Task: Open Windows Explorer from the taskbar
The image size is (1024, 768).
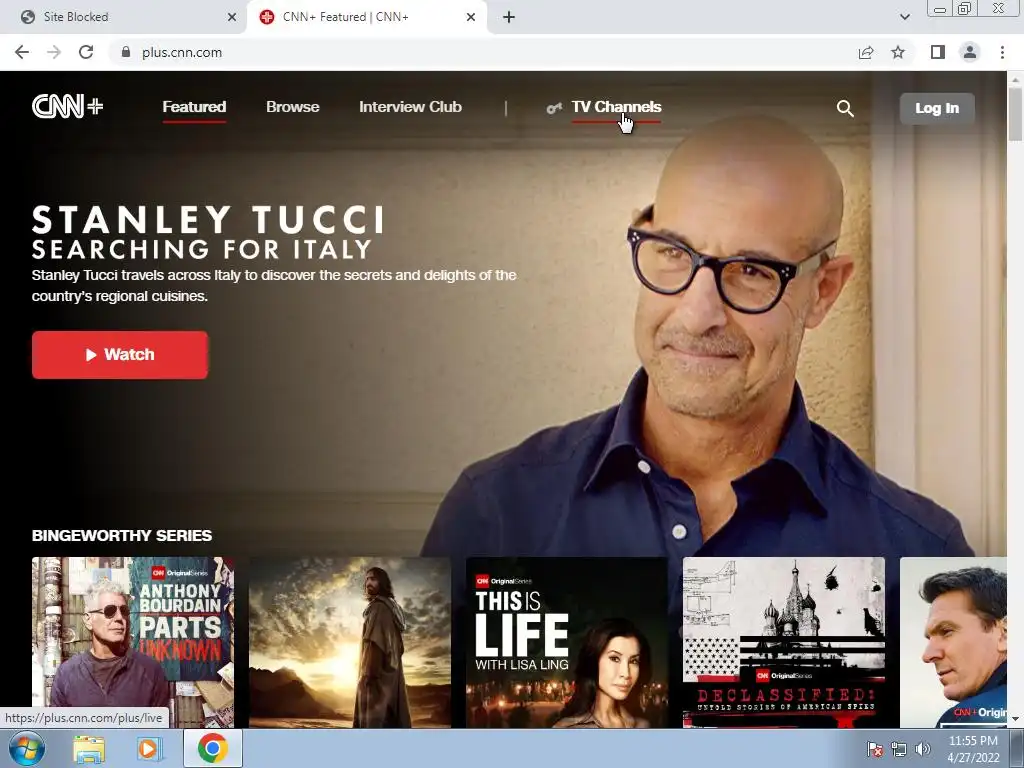Action: (x=89, y=749)
